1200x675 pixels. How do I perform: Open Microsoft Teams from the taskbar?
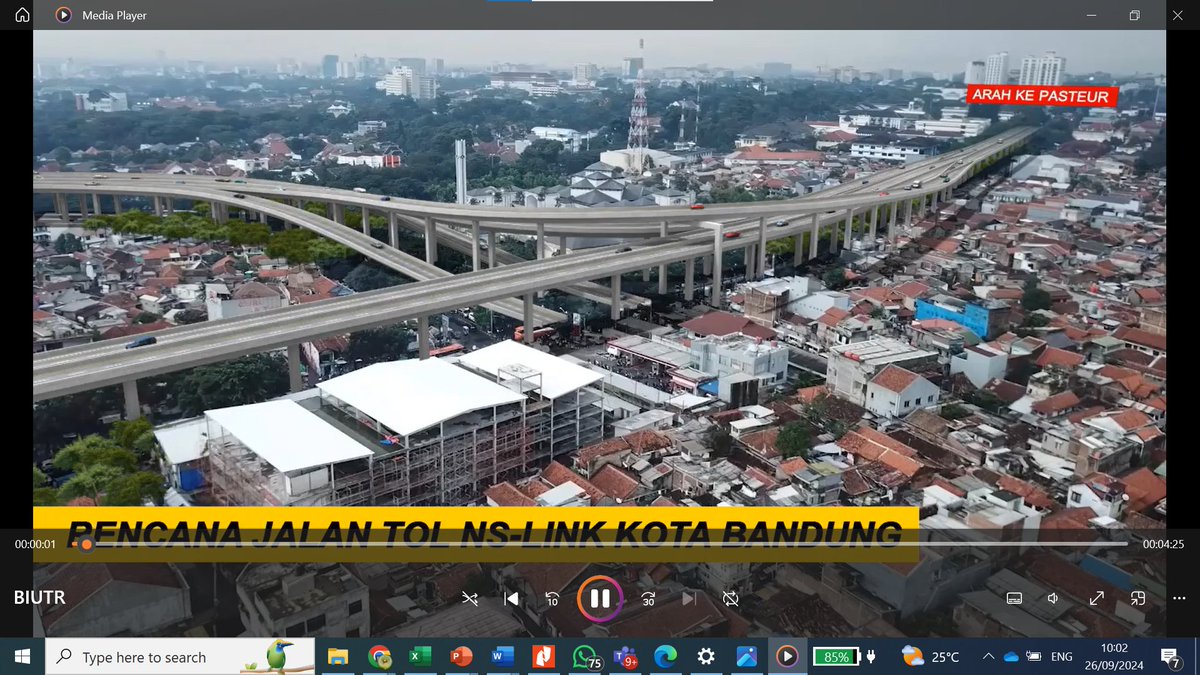626,657
